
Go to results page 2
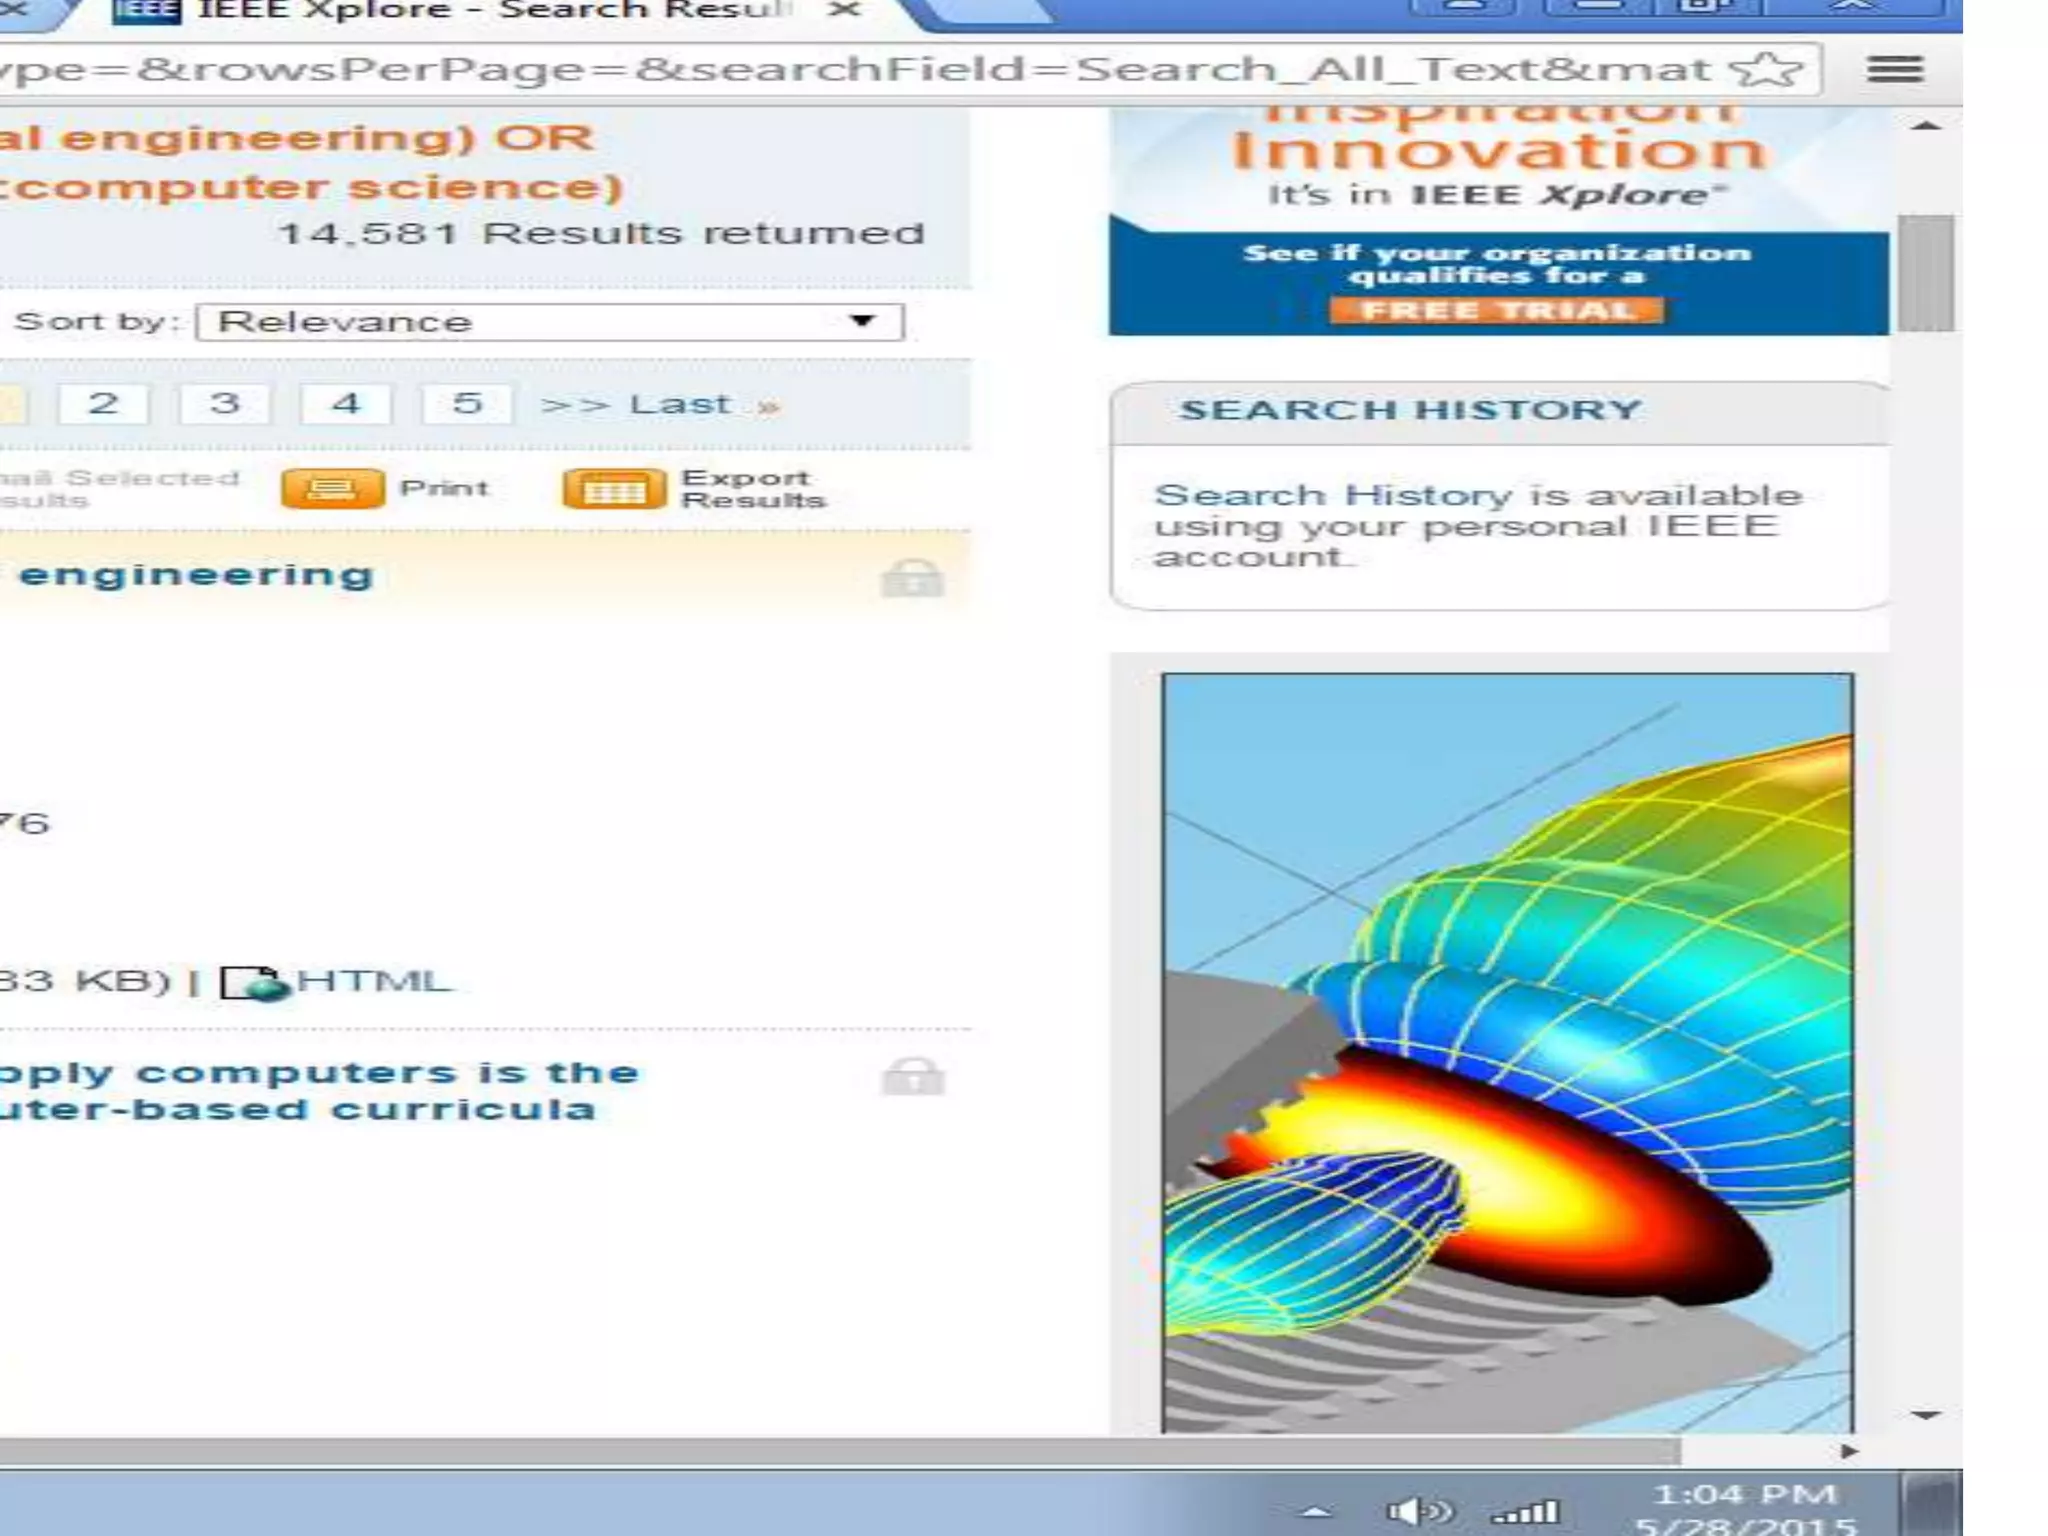103,404
